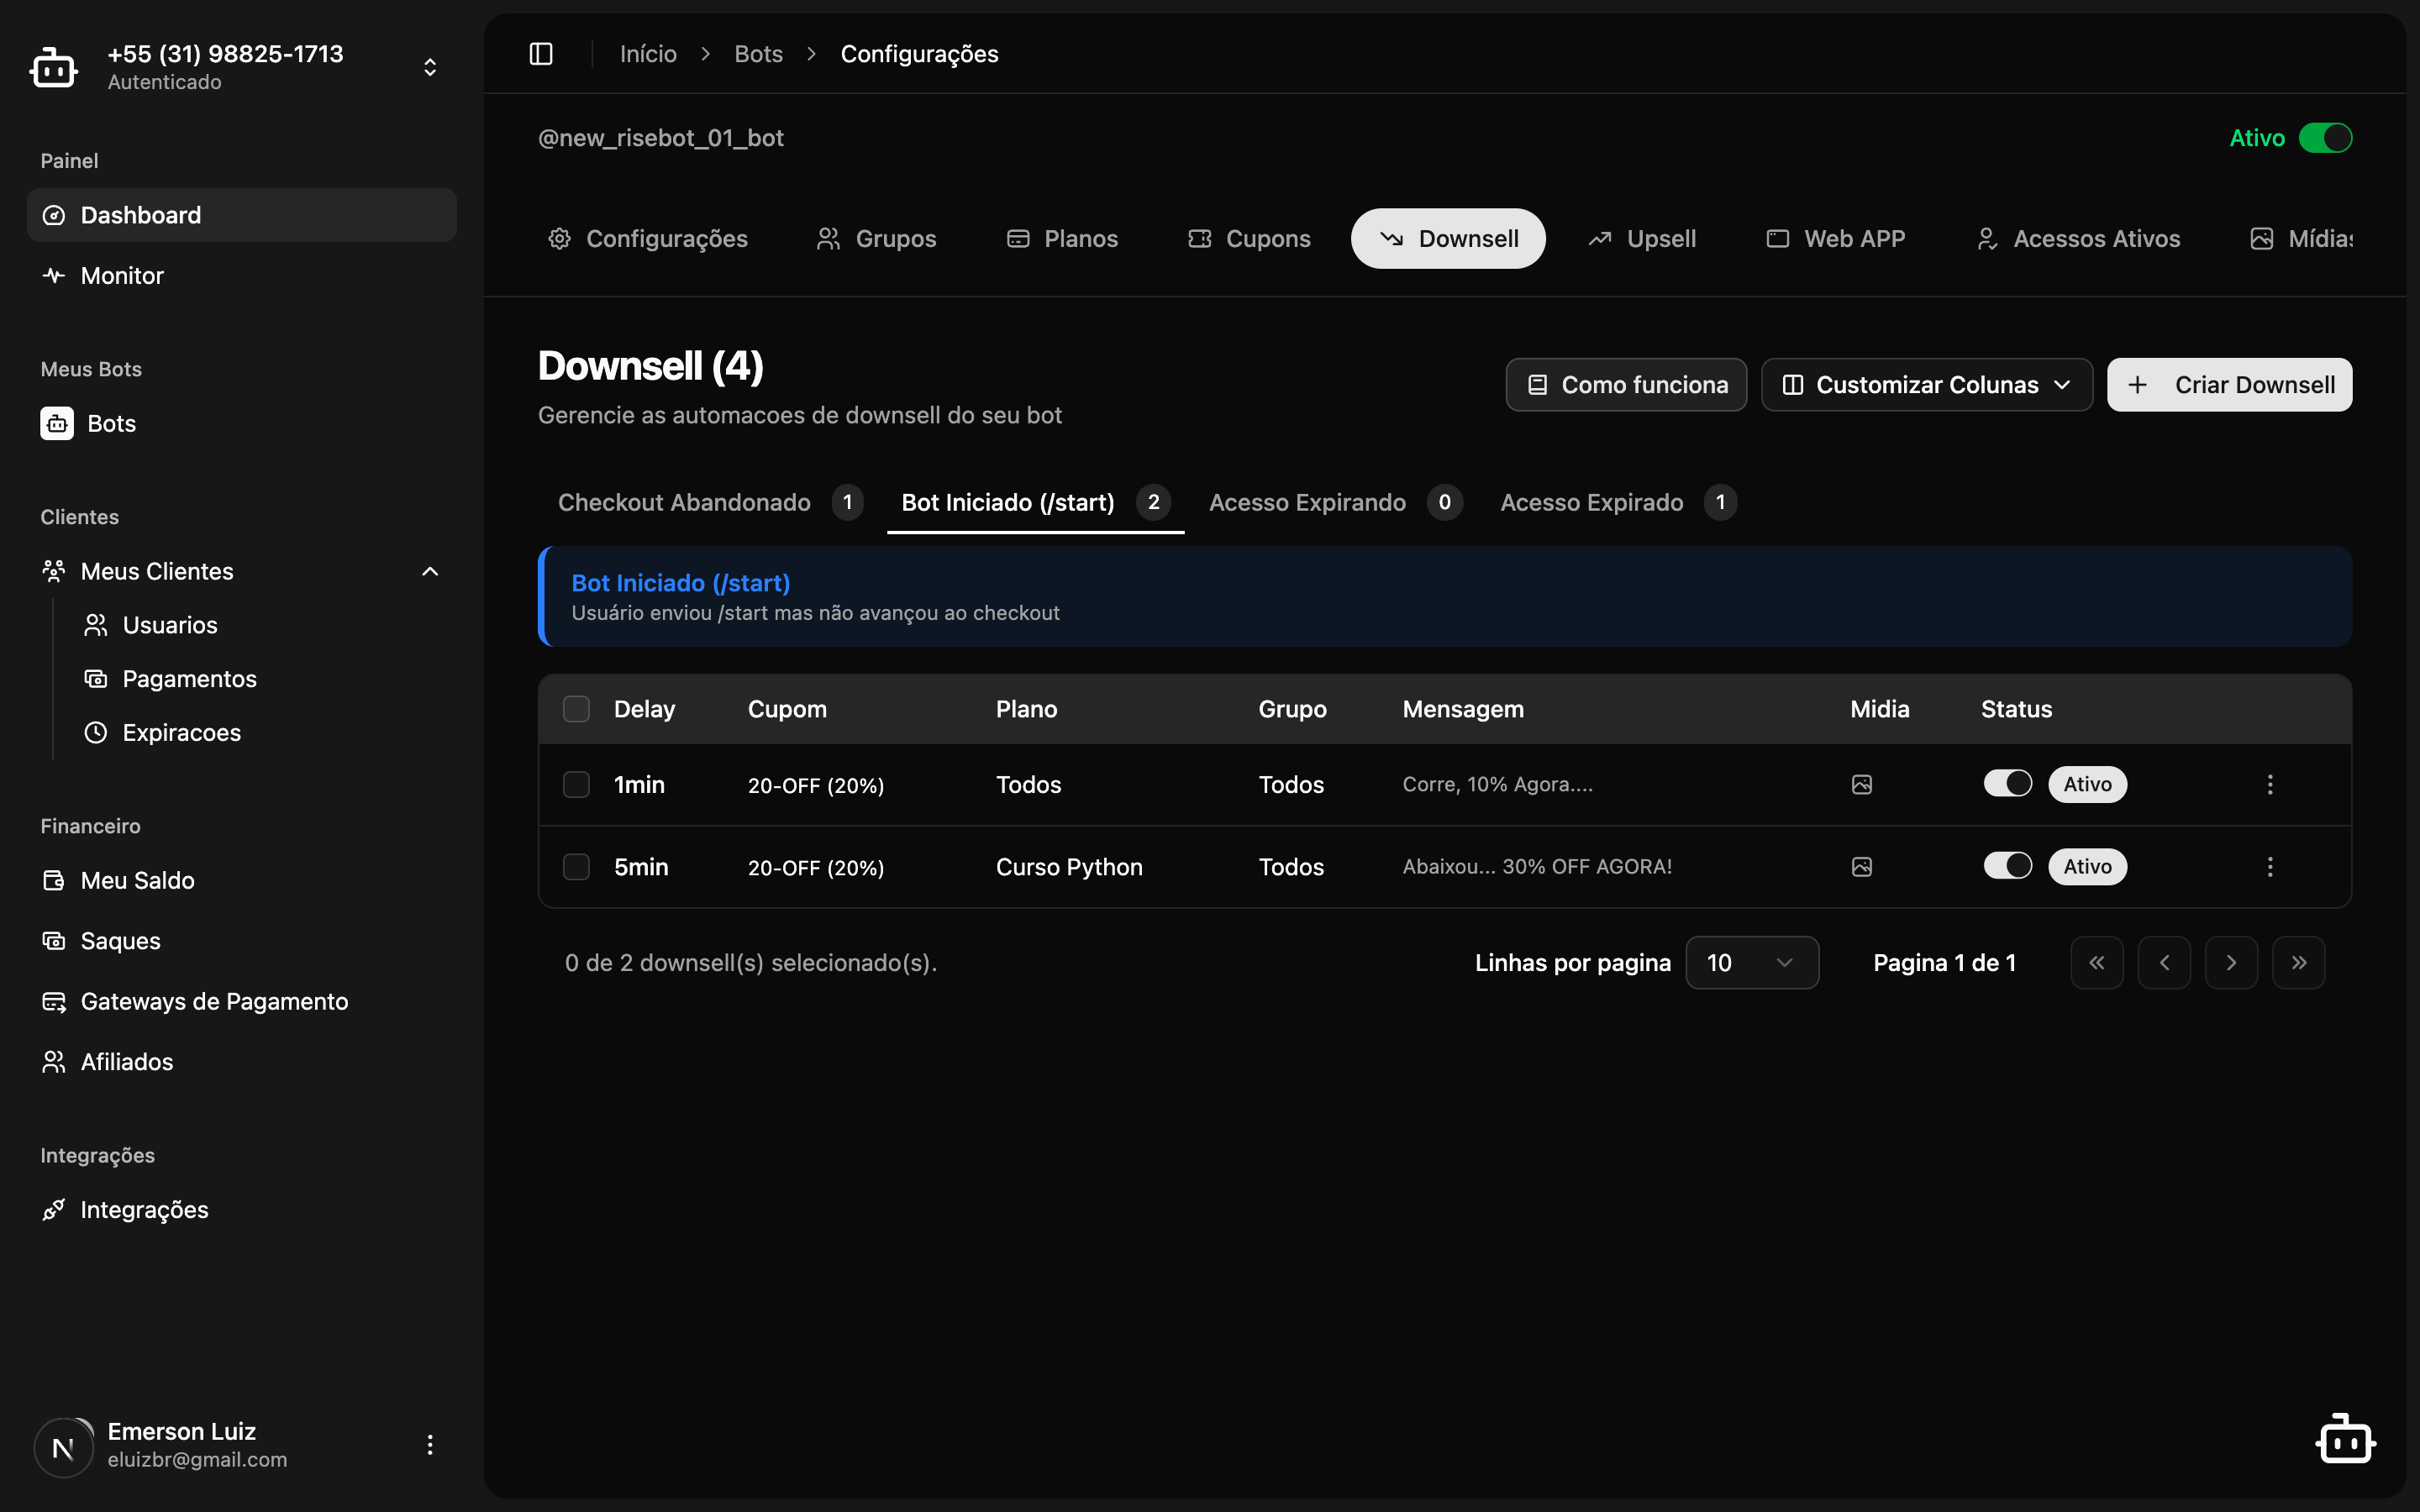Open Integrações page

(x=241, y=1210)
